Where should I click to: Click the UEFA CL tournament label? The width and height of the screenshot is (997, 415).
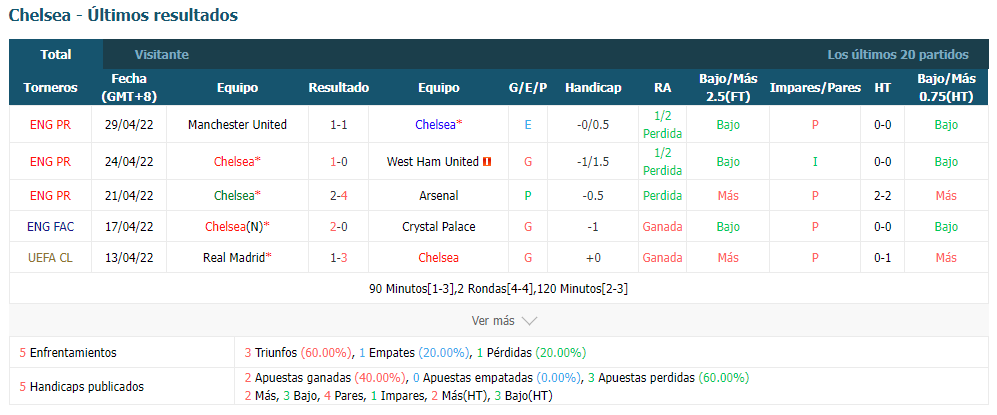click(x=50, y=258)
